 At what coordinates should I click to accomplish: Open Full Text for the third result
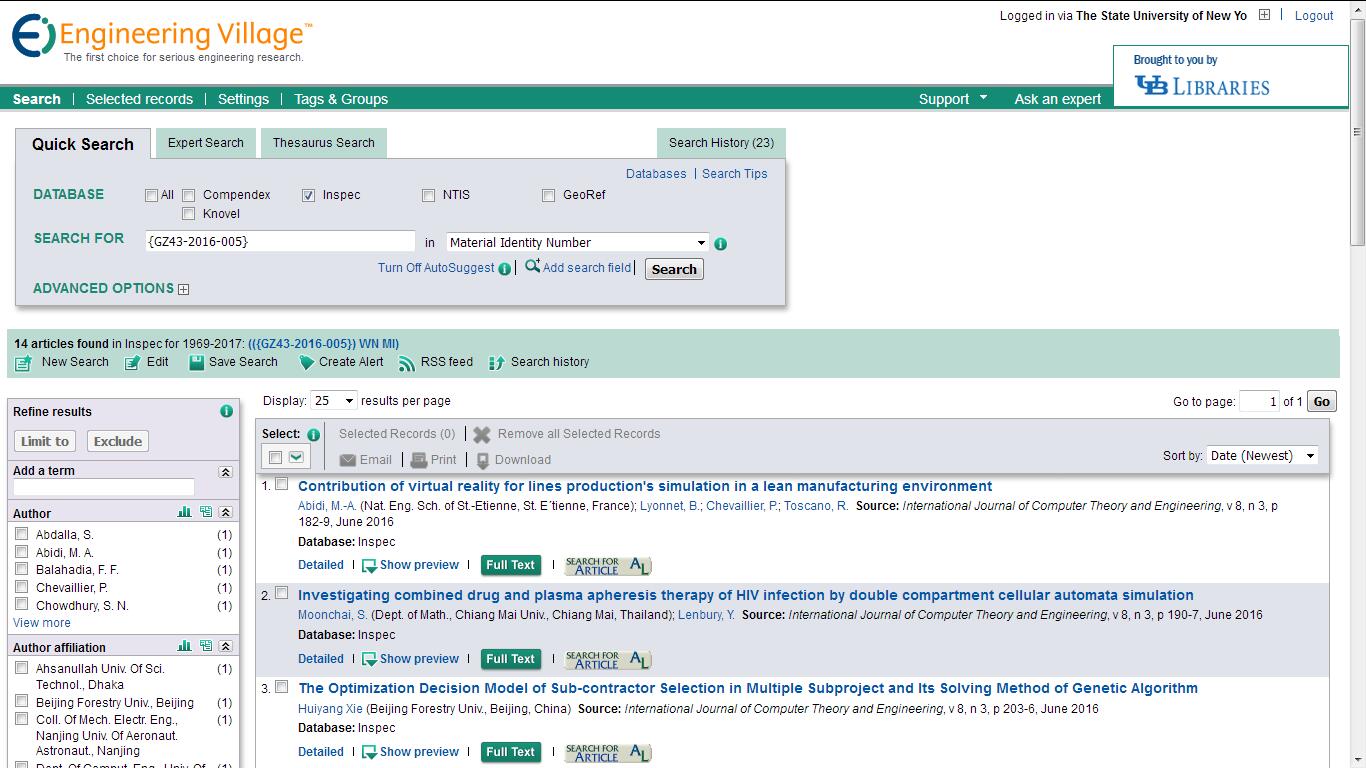click(x=510, y=752)
